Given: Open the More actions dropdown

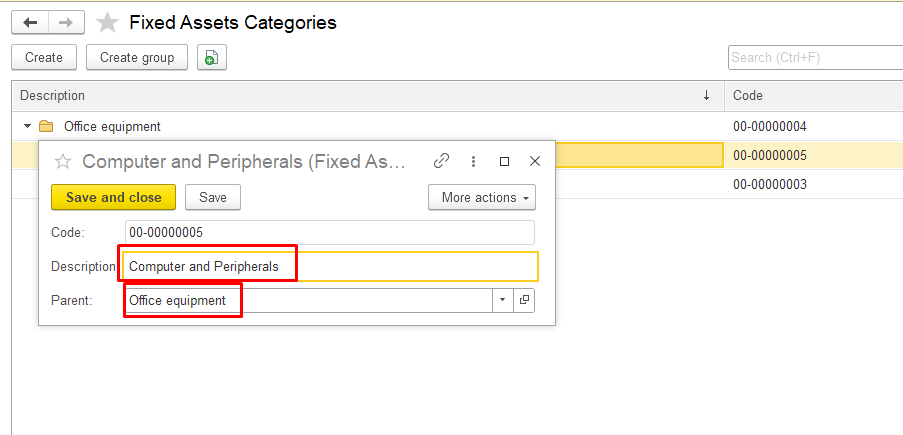Looking at the screenshot, I should 481,197.
